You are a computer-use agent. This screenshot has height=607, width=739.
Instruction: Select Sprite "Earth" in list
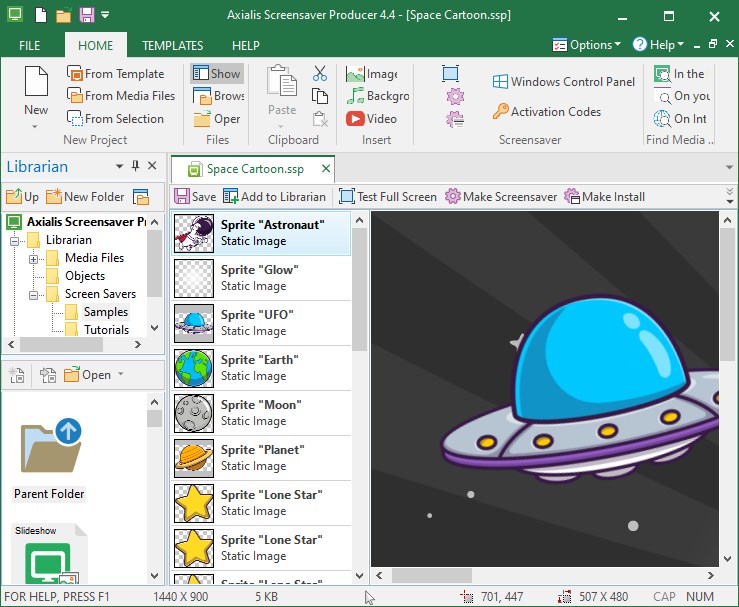(261, 368)
